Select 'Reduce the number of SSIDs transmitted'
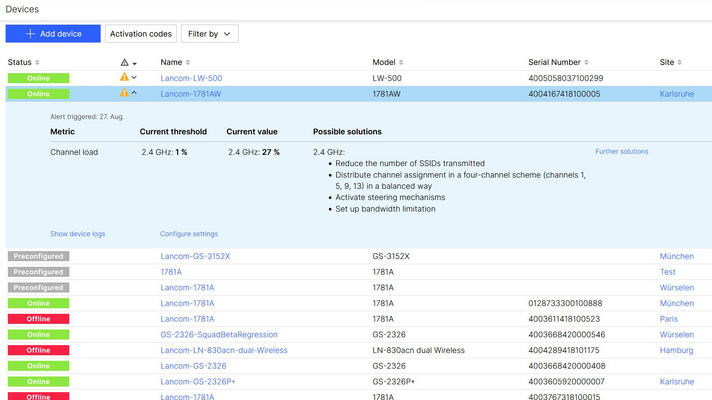The width and height of the screenshot is (712, 400). click(x=410, y=163)
